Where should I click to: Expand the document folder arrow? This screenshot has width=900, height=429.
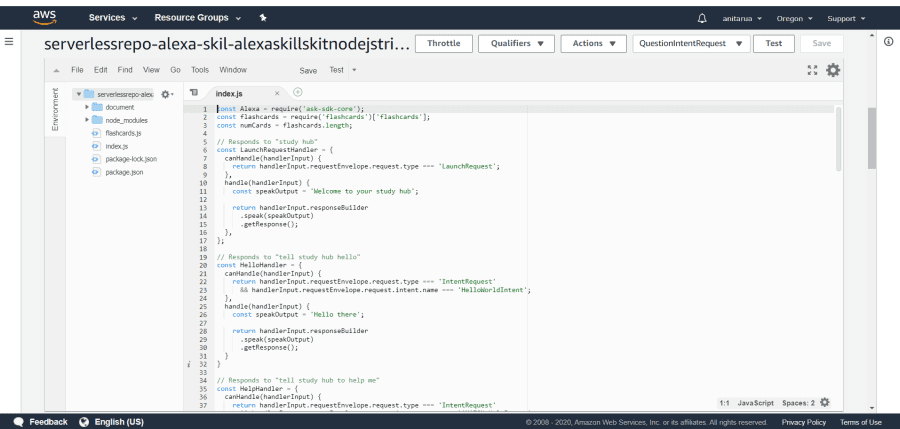point(87,107)
